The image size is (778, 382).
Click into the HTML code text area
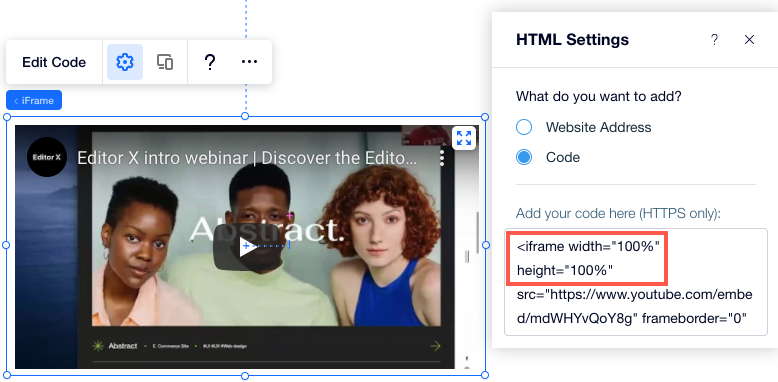click(636, 282)
